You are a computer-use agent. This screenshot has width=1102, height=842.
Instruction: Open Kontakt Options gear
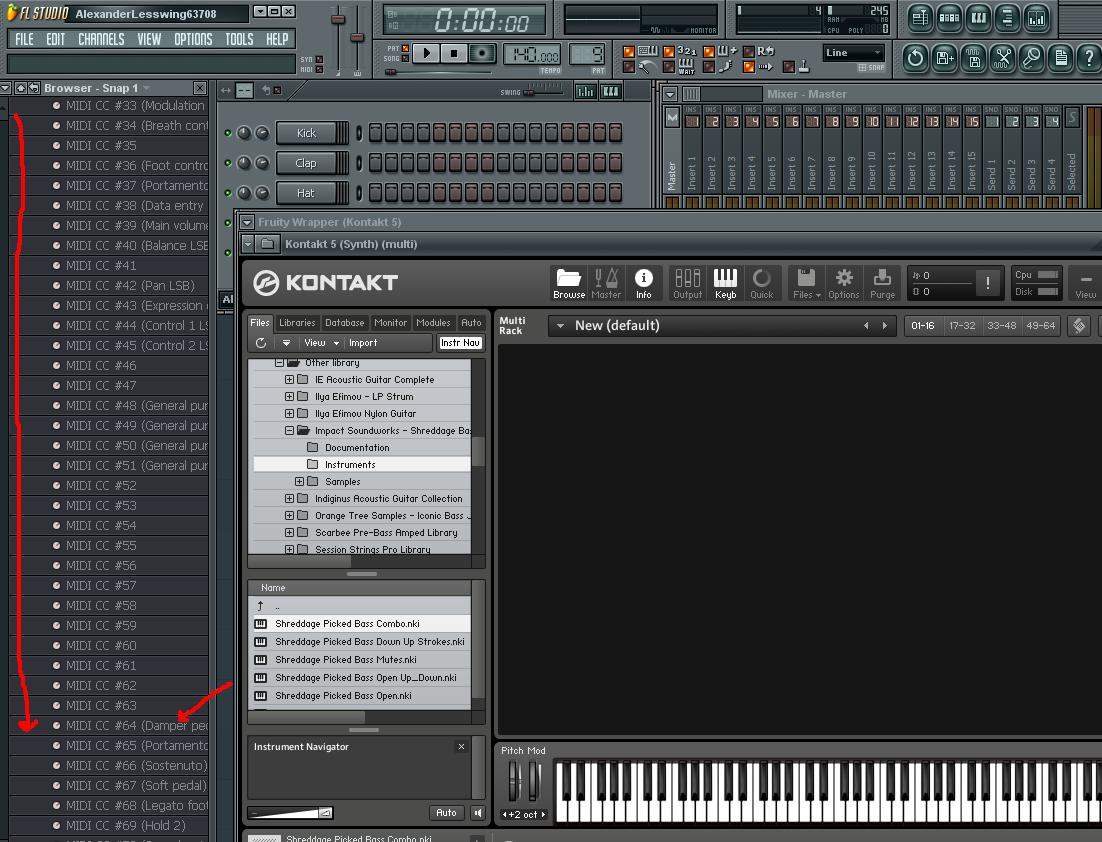[843, 283]
